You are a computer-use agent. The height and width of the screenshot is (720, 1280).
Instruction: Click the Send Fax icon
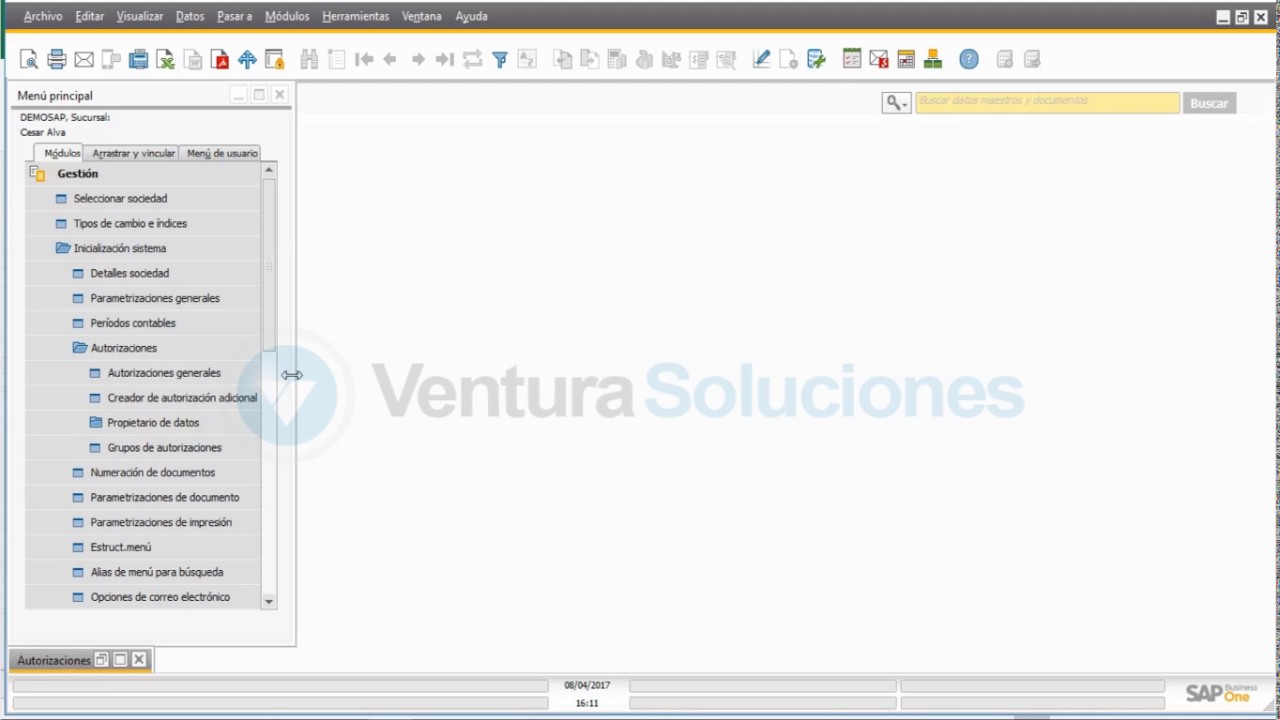point(139,60)
